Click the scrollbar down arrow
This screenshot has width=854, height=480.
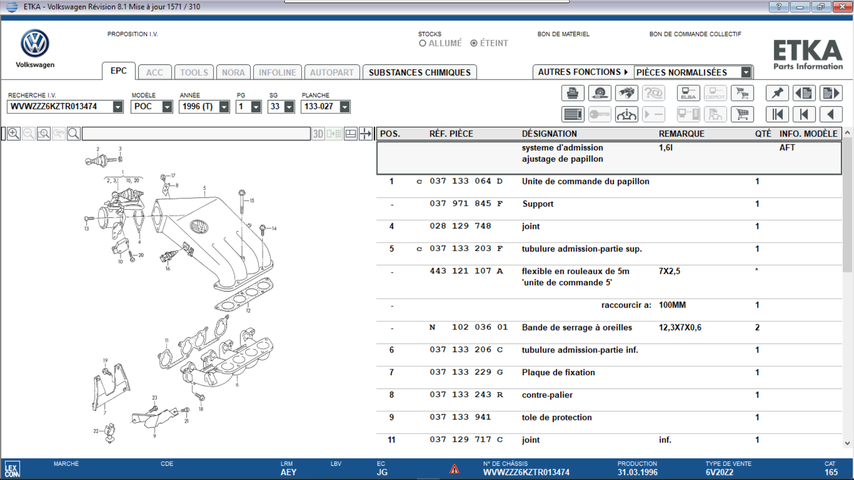click(847, 443)
